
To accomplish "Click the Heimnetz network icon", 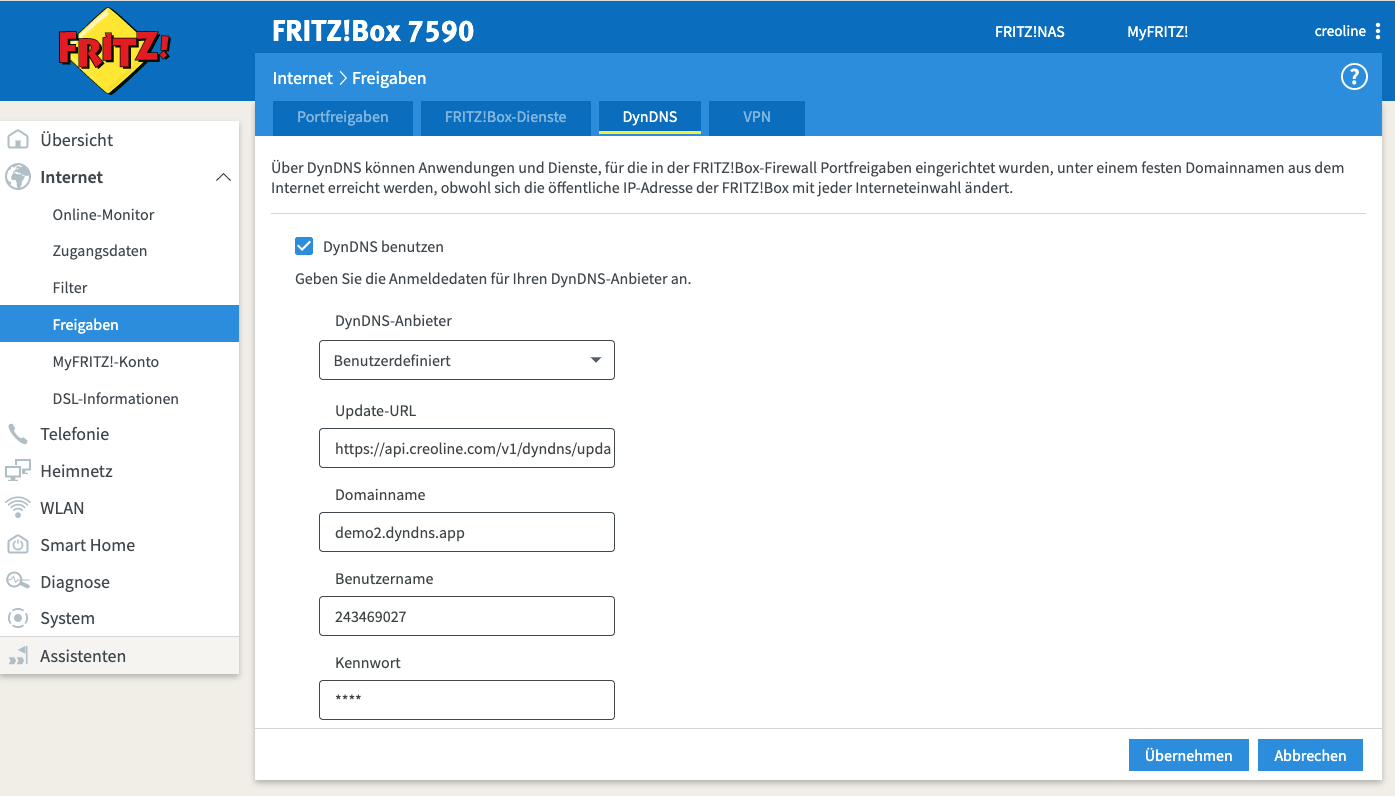I will [18, 471].
